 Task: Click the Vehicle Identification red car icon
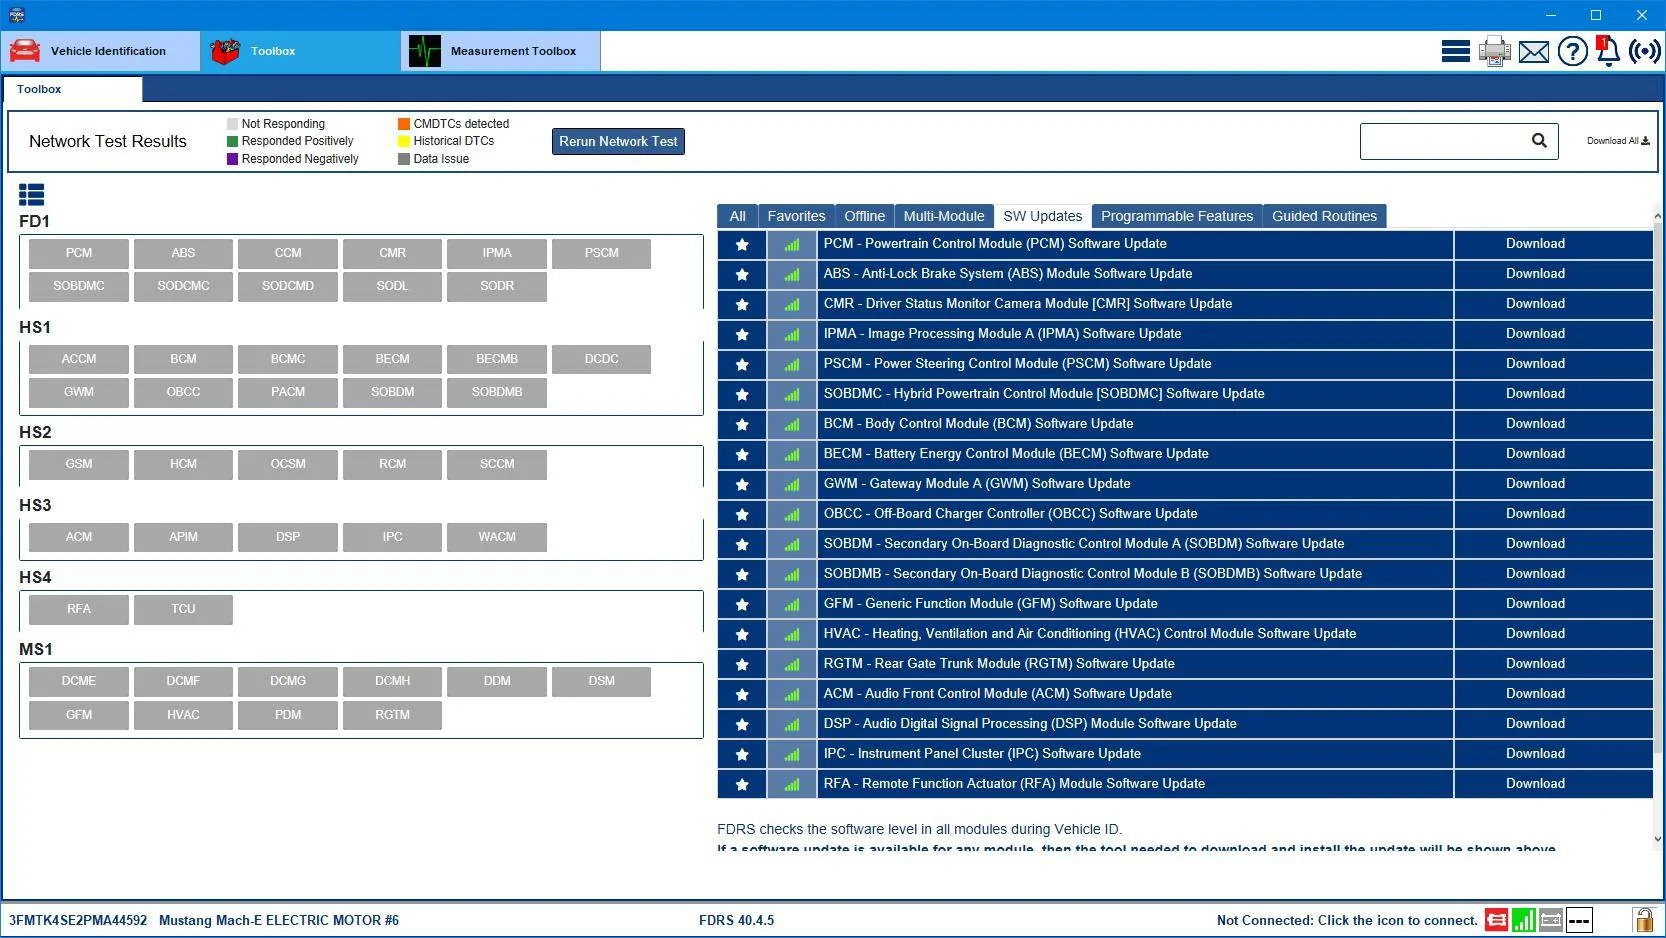coord(25,51)
